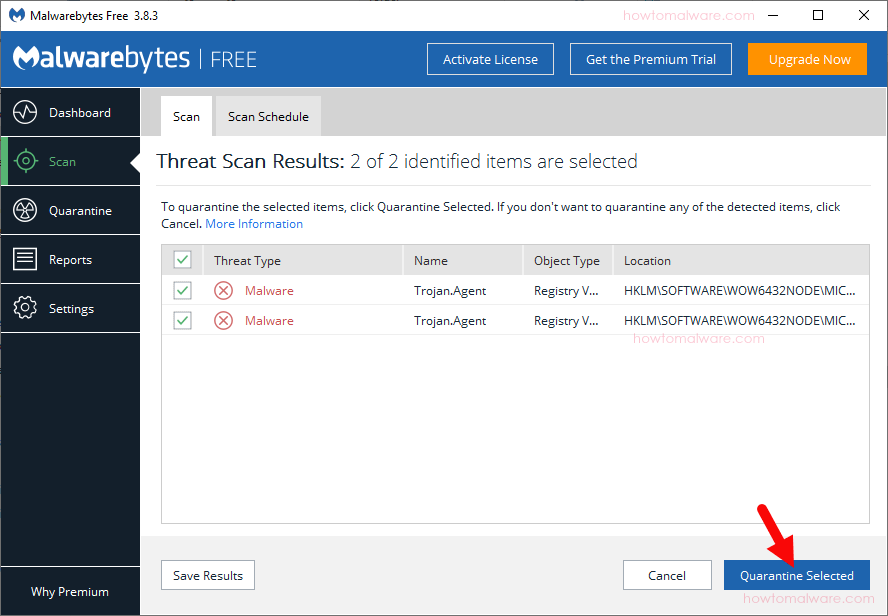Image resolution: width=888 pixels, height=616 pixels.
Task: Toggle the checkbox for the first Trojan.Agent item
Action: pyautogui.click(x=182, y=291)
